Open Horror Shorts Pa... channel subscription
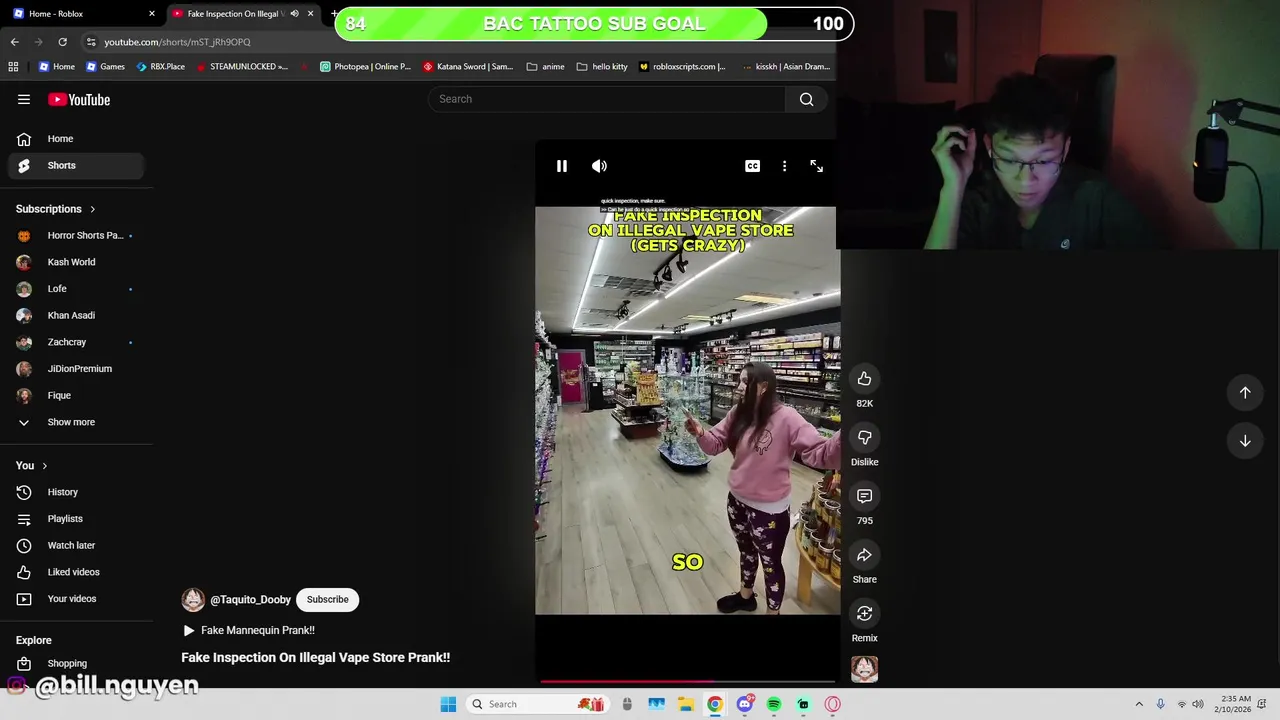Image resolution: width=1280 pixels, height=720 pixels. (76, 235)
